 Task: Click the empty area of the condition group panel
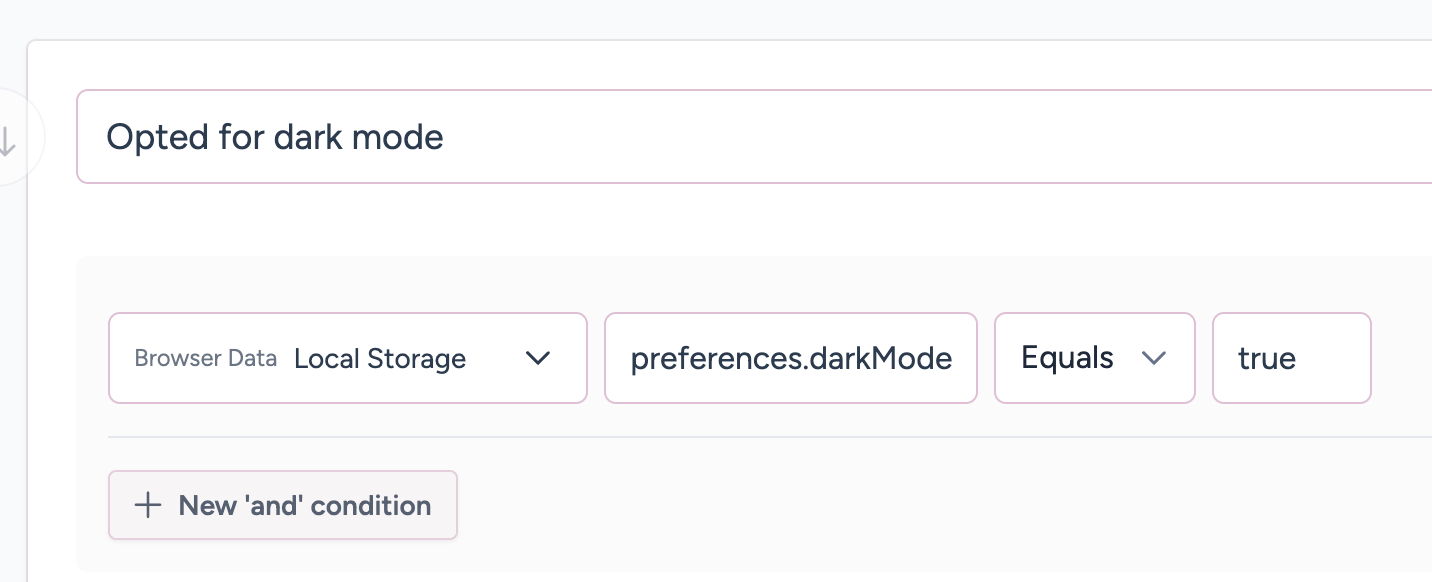tap(900, 505)
